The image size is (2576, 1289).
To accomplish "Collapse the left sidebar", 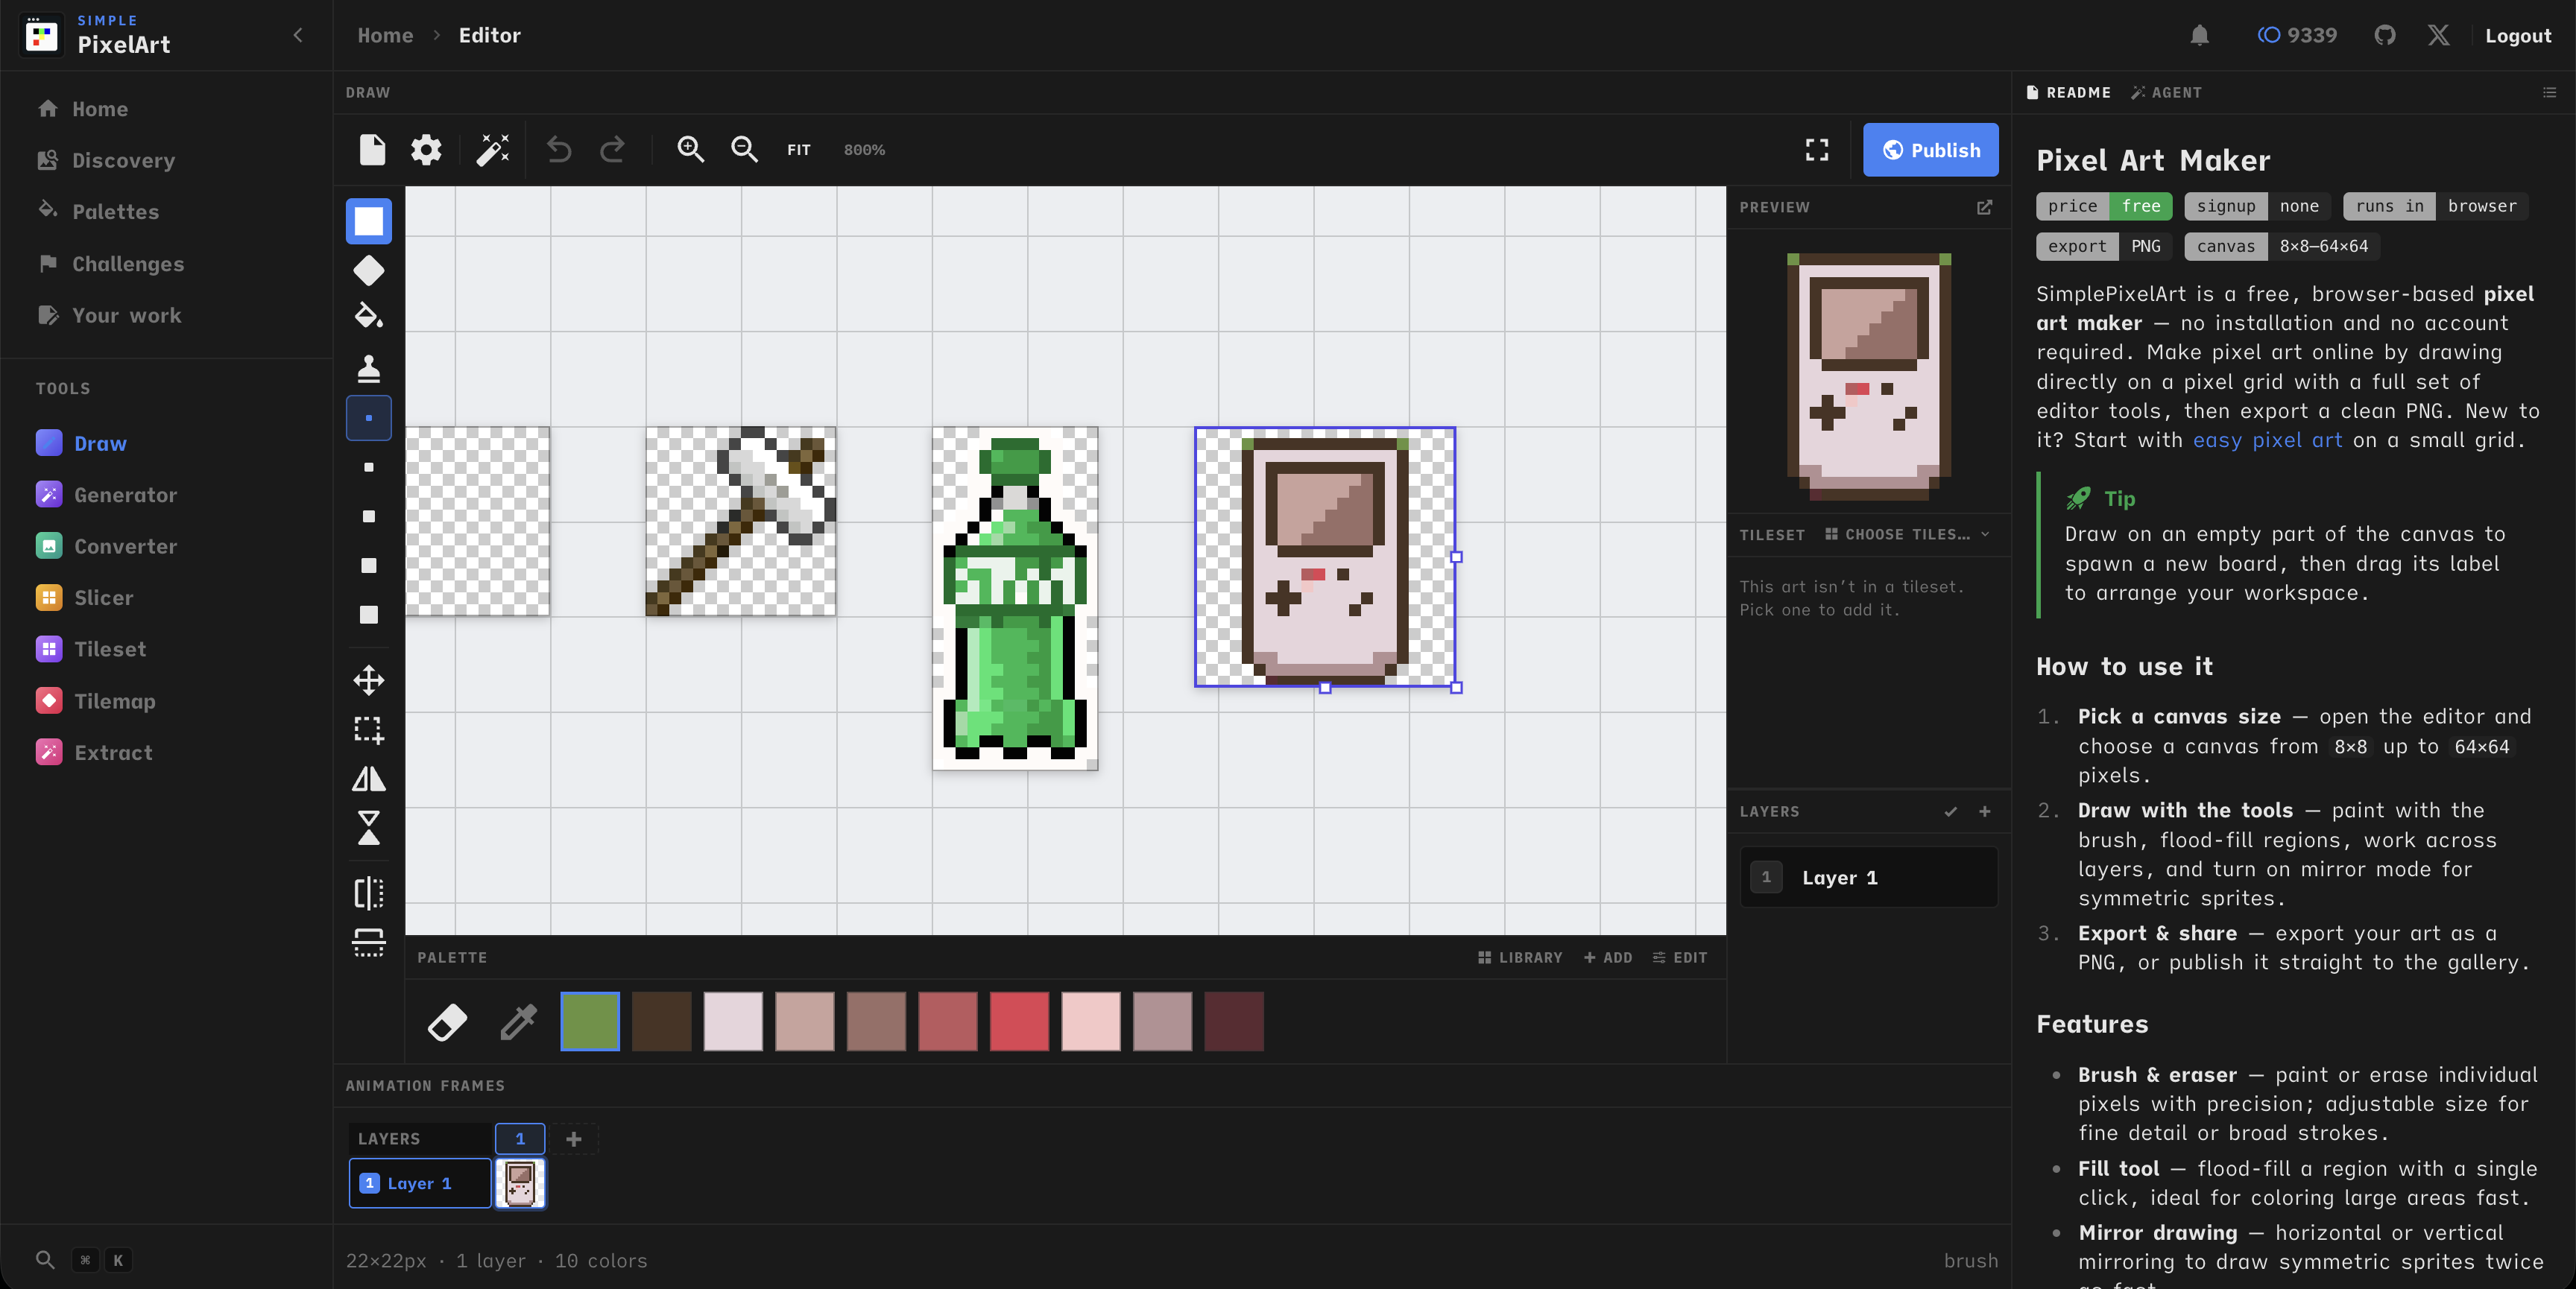I will (x=298, y=35).
